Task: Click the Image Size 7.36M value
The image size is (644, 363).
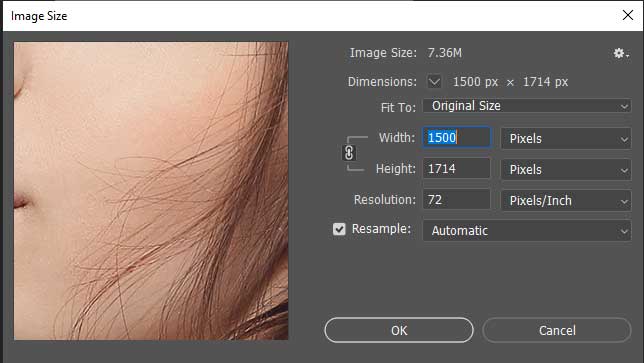Action: coord(444,53)
